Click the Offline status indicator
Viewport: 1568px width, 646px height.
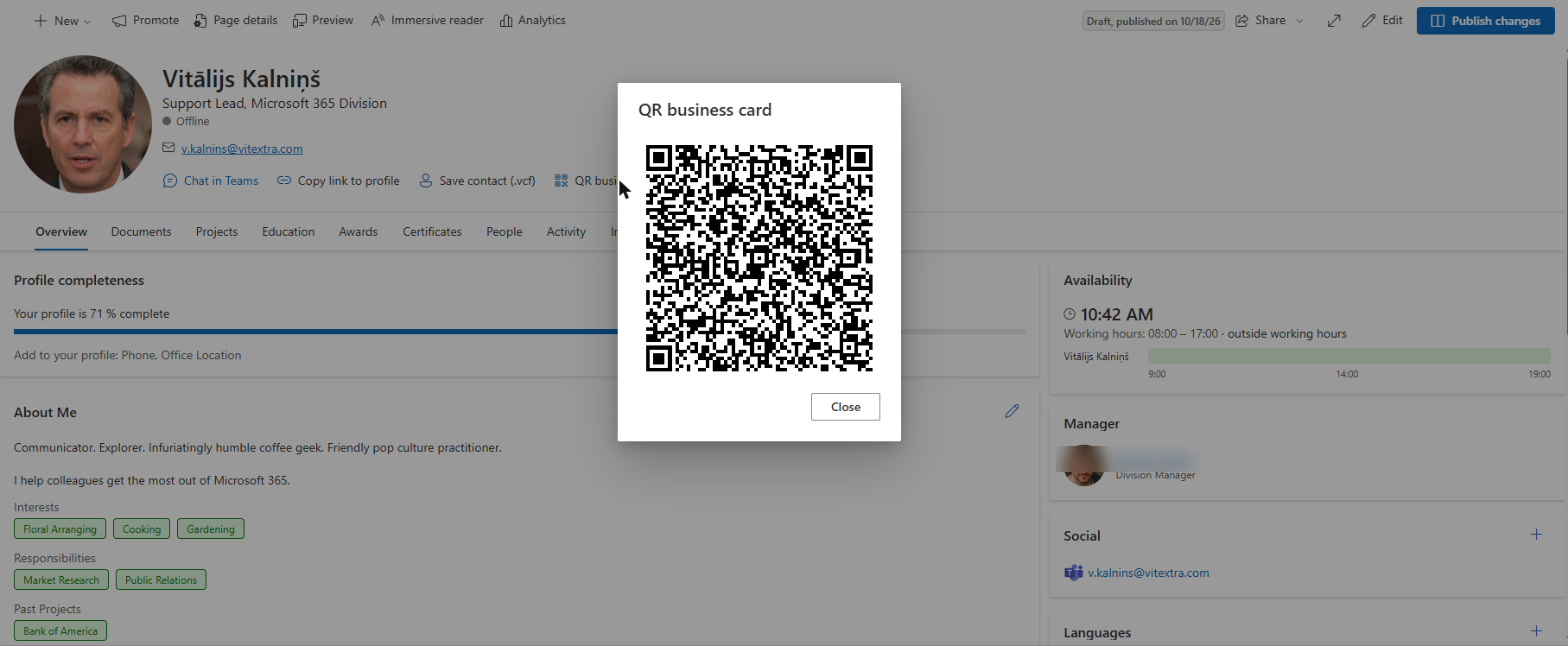pos(186,121)
